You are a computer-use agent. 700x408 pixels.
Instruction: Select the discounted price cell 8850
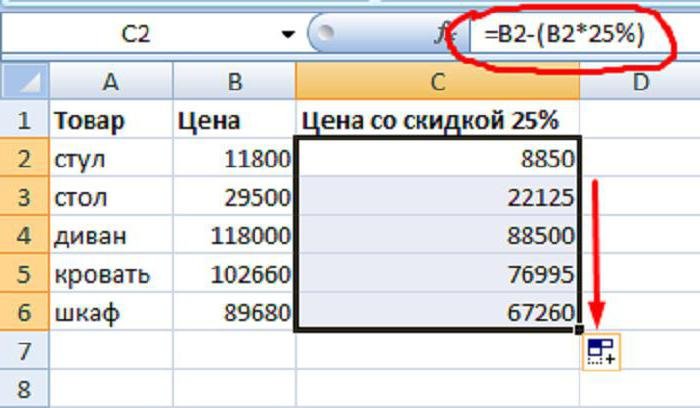(437, 159)
